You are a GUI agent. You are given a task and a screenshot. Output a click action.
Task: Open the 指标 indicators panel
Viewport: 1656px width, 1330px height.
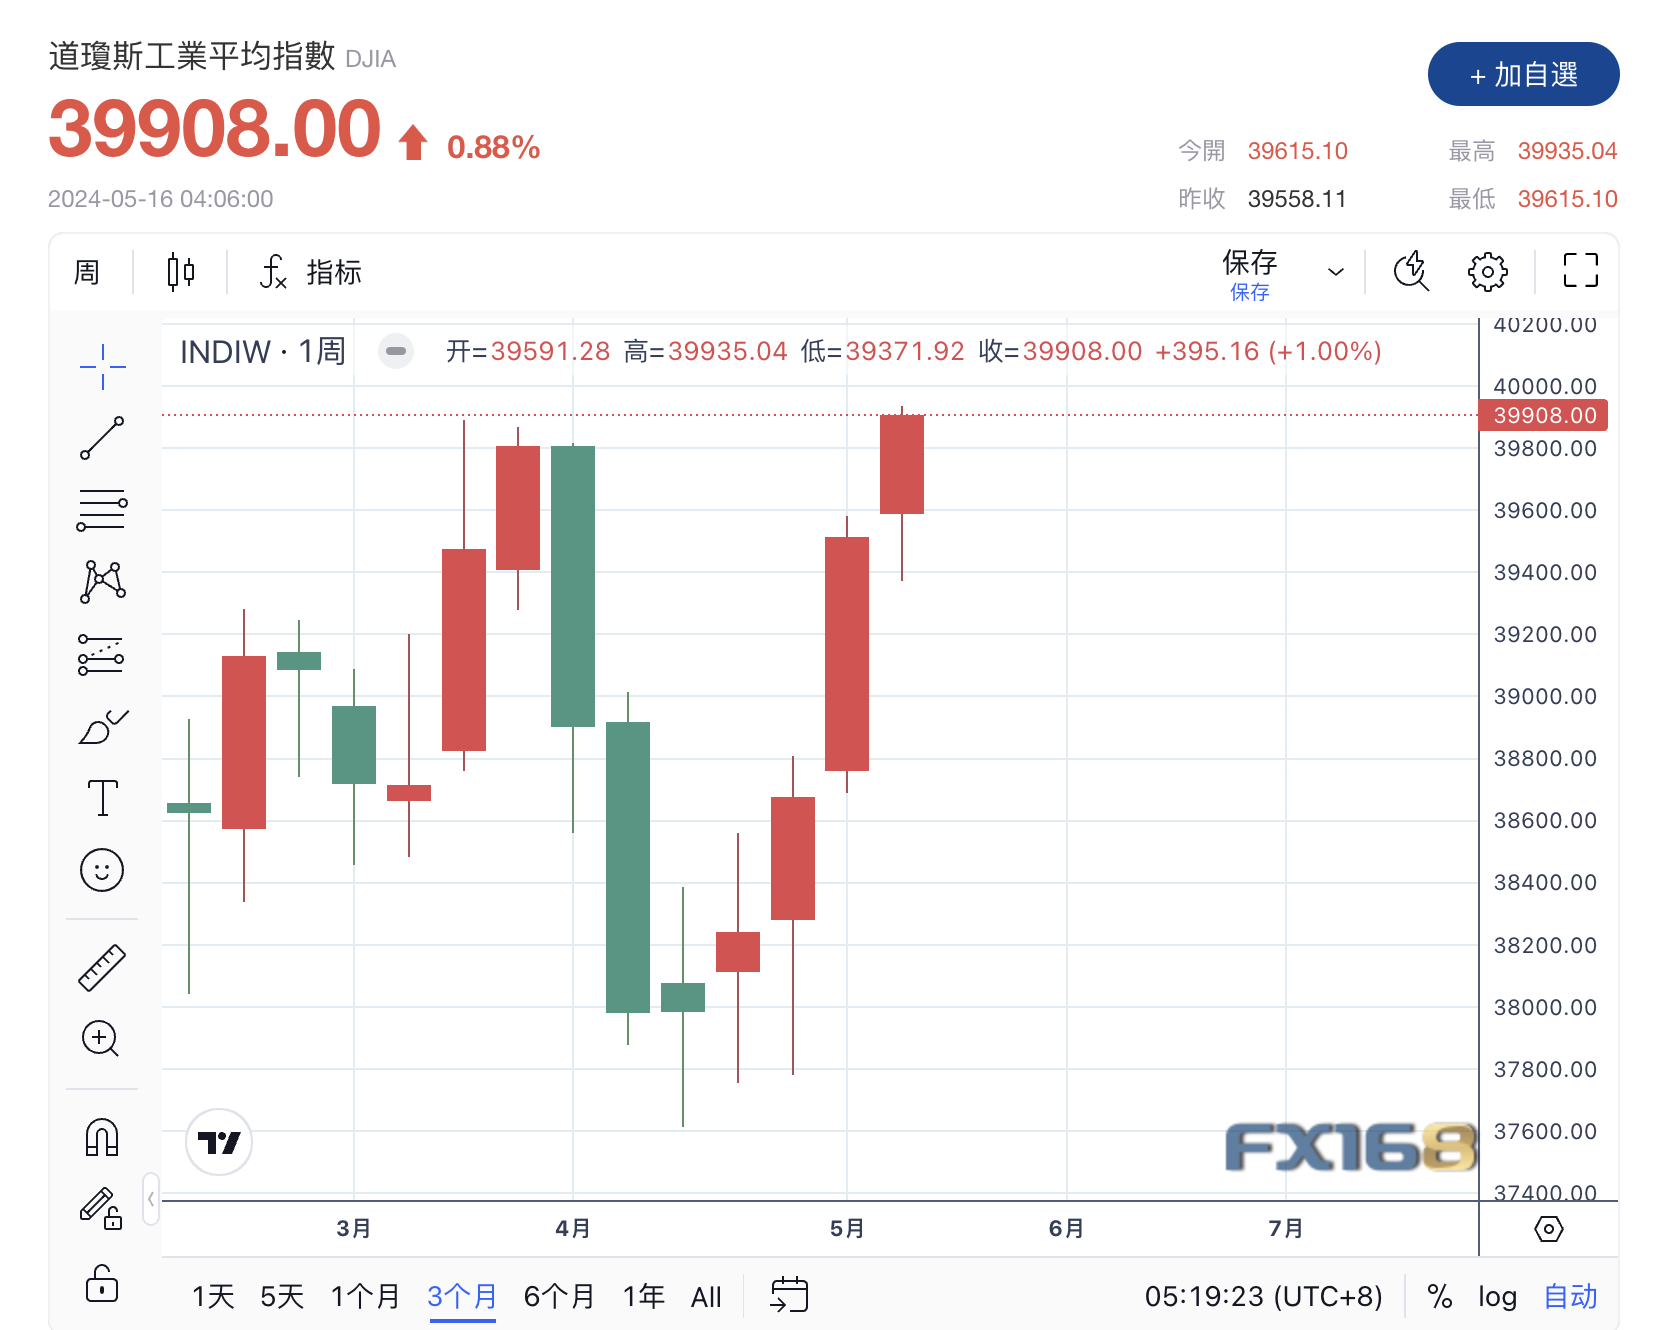(x=310, y=272)
